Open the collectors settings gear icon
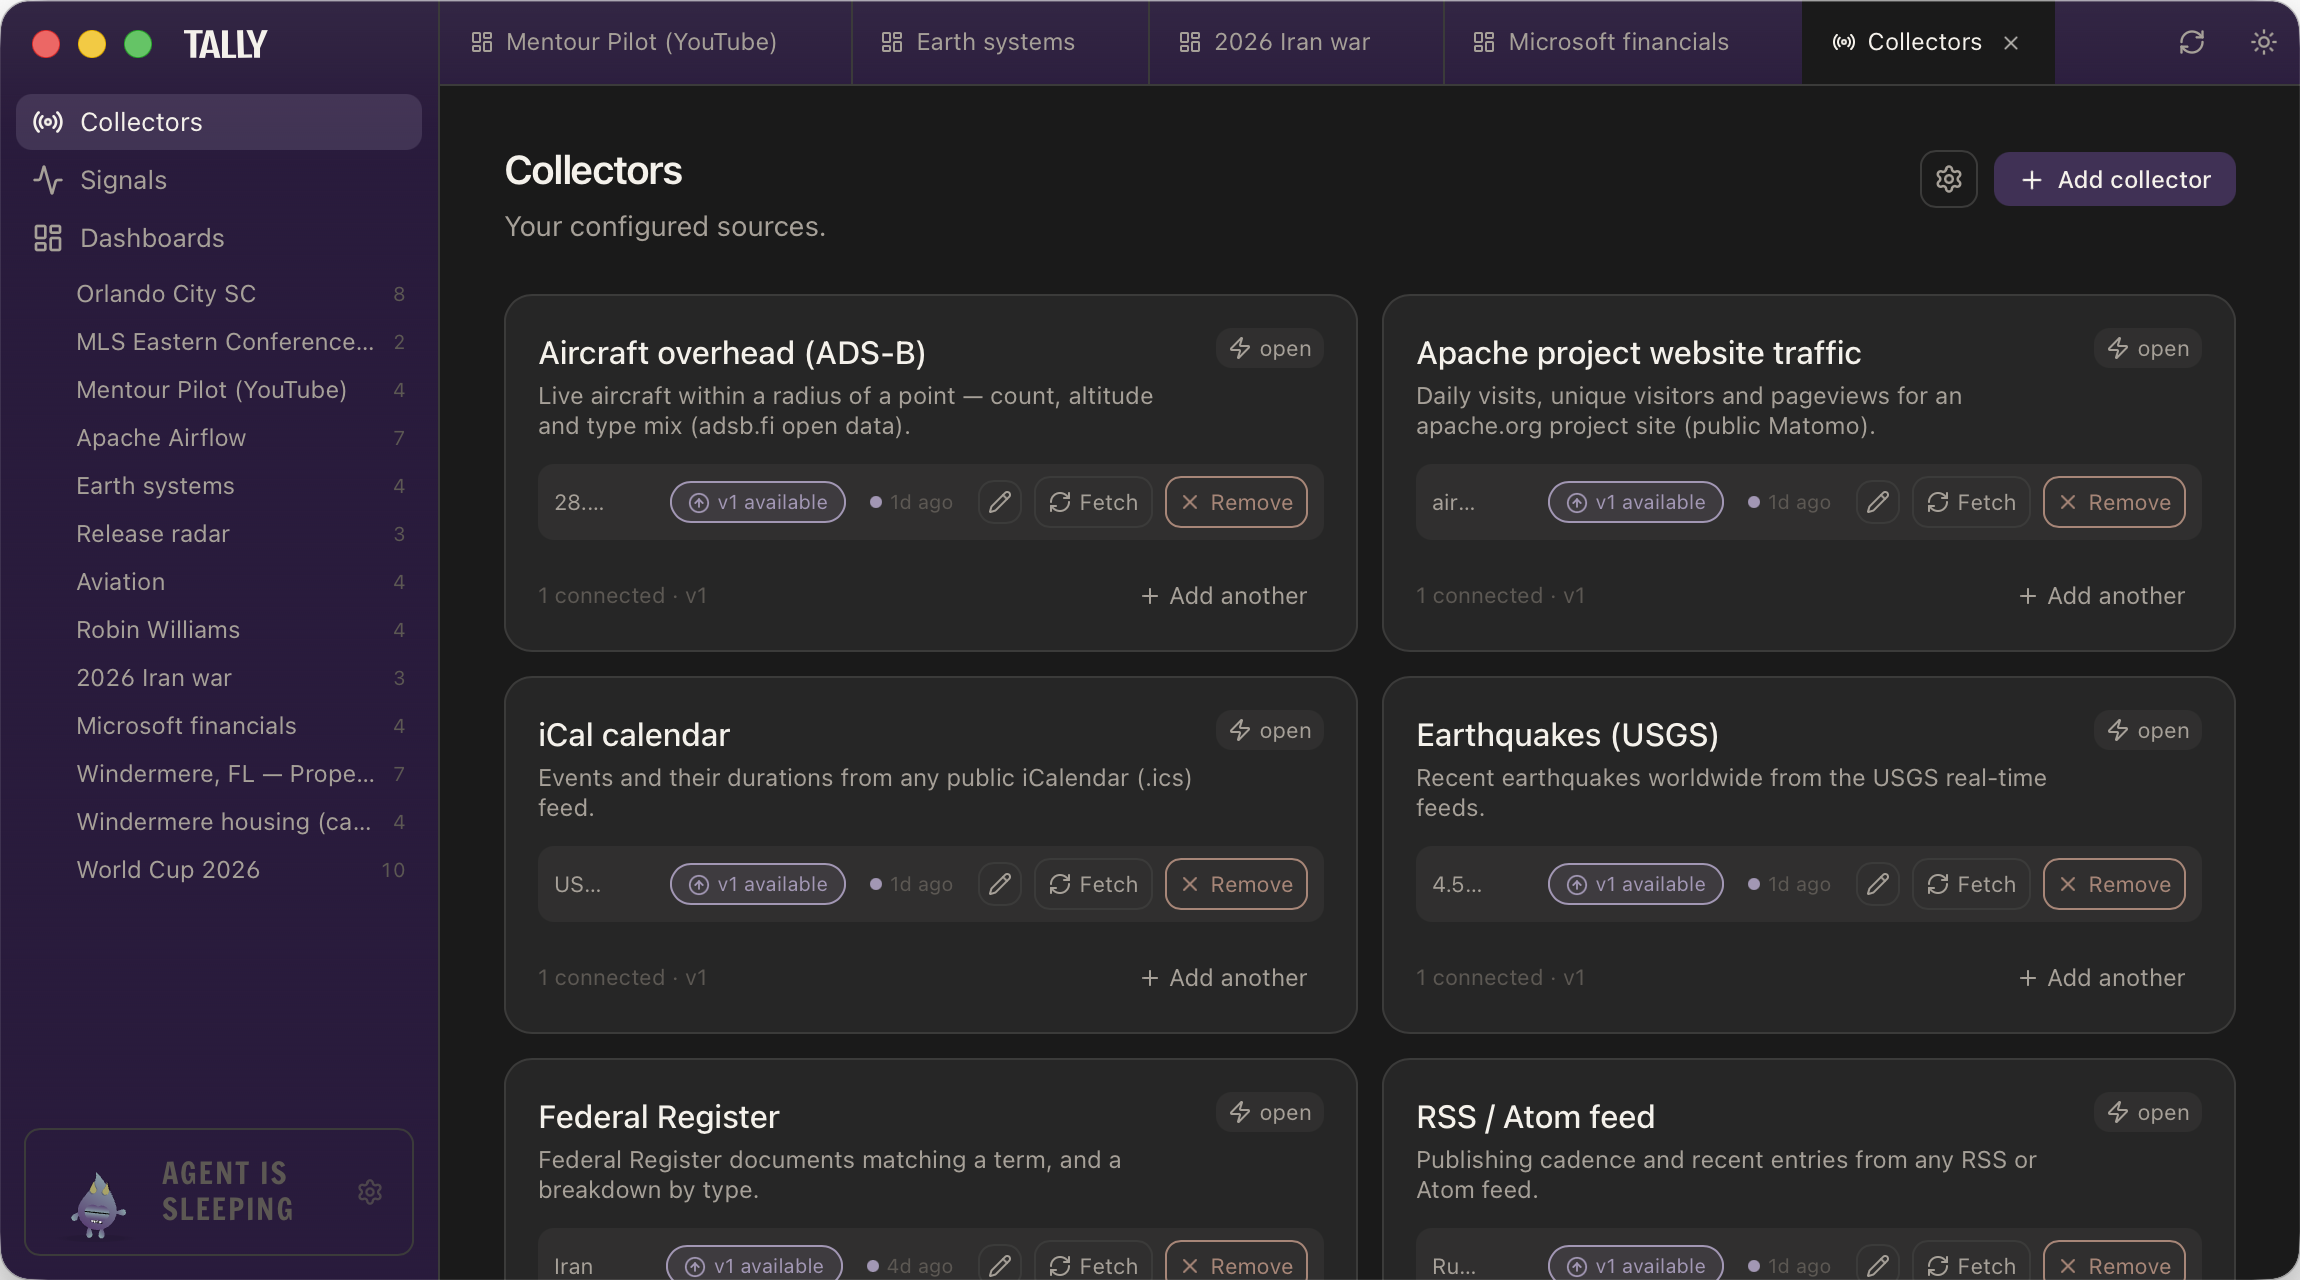The height and width of the screenshot is (1280, 2300). coord(1948,179)
